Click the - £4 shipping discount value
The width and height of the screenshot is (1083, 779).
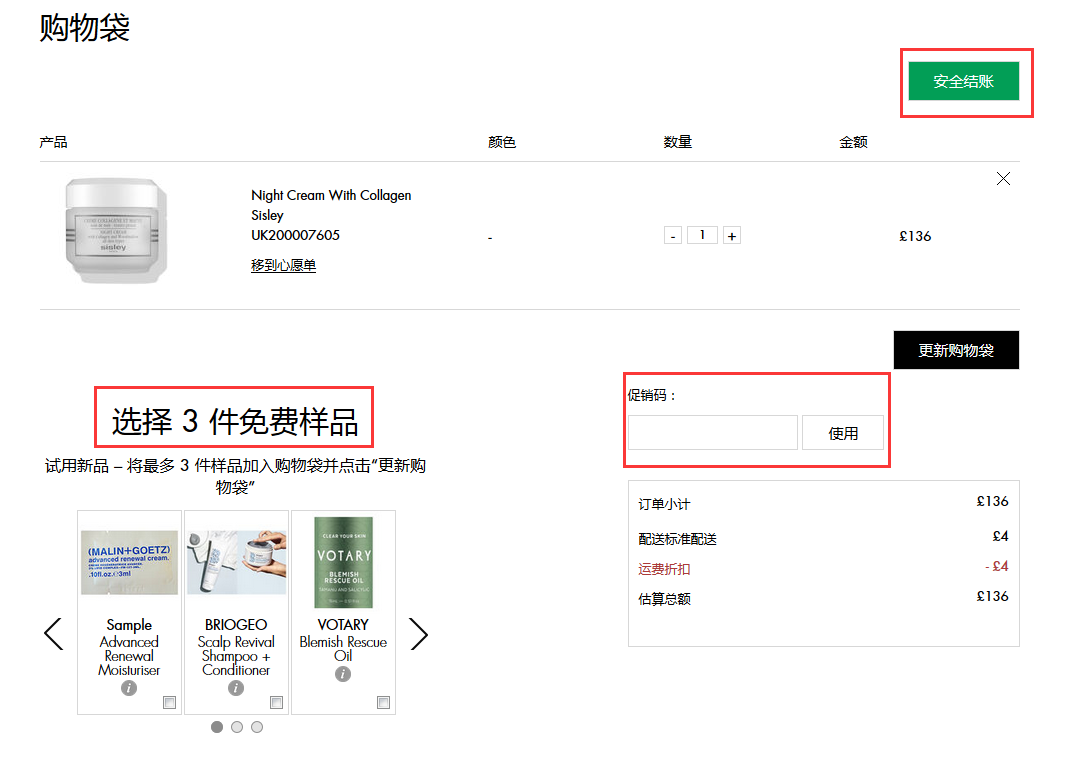pyautogui.click(x=996, y=566)
